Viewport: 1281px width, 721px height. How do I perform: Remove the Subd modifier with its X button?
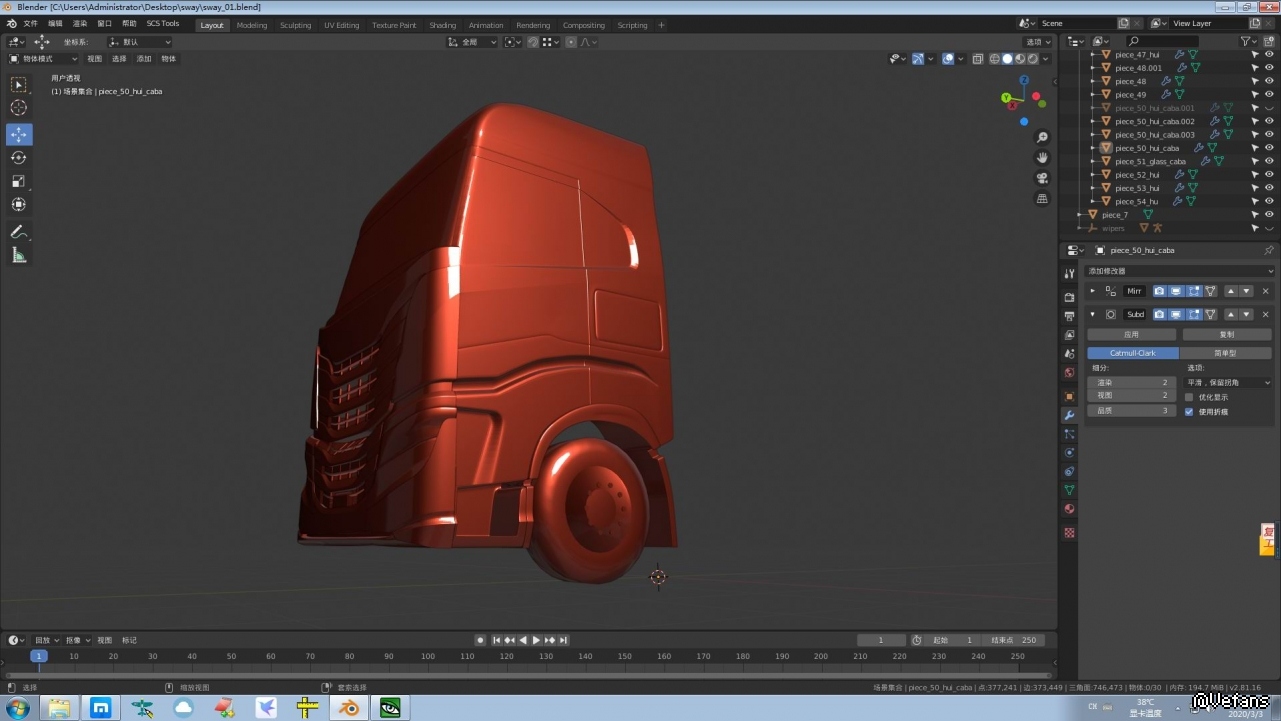point(1265,314)
